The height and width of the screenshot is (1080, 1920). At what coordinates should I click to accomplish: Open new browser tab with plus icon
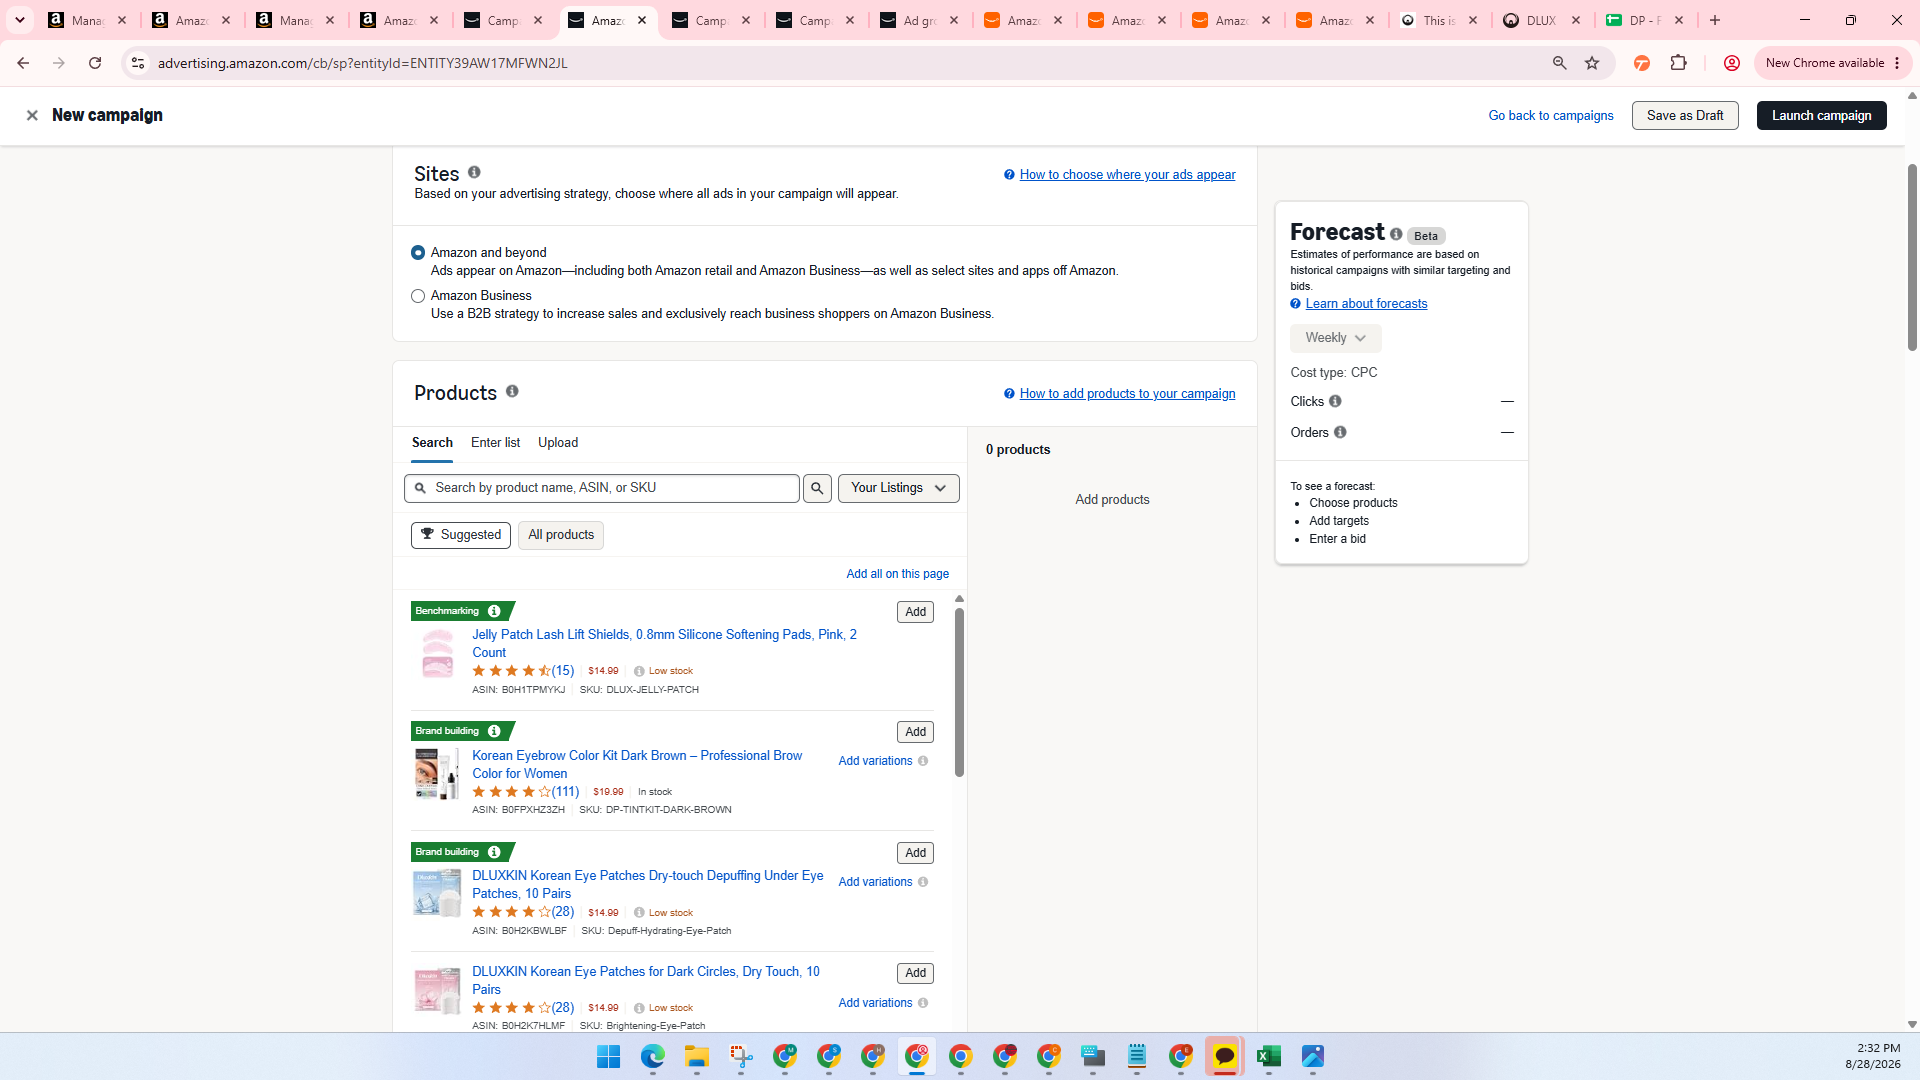pyautogui.click(x=1715, y=20)
